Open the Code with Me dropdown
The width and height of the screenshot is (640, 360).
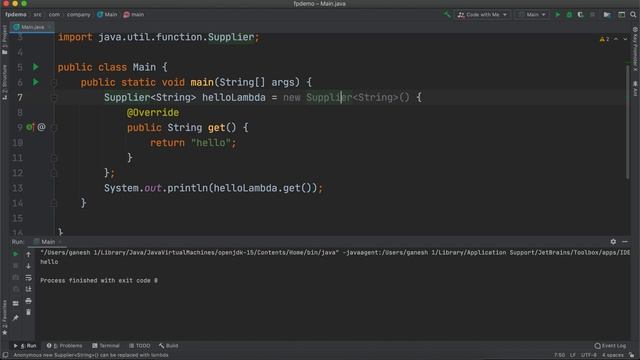[x=482, y=15]
